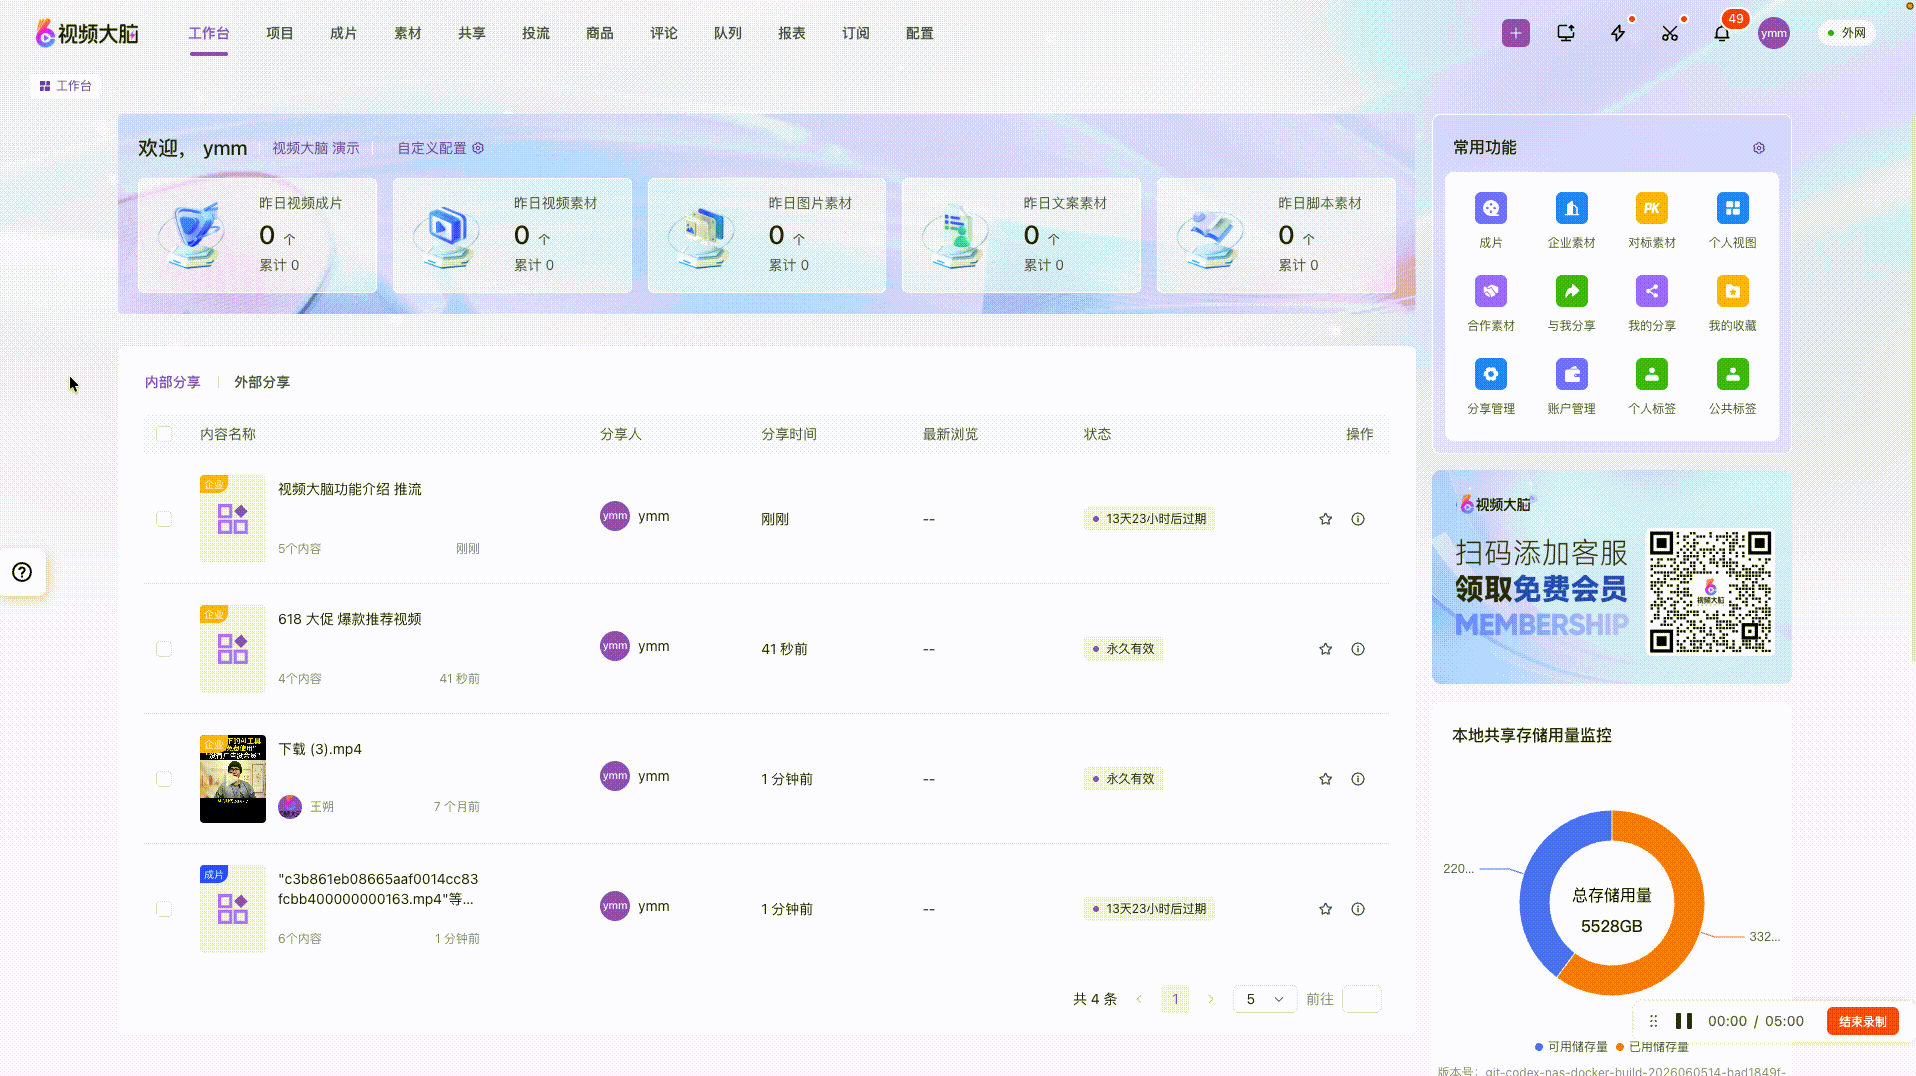Open the 昨日视频成片 statistics card

[257, 235]
